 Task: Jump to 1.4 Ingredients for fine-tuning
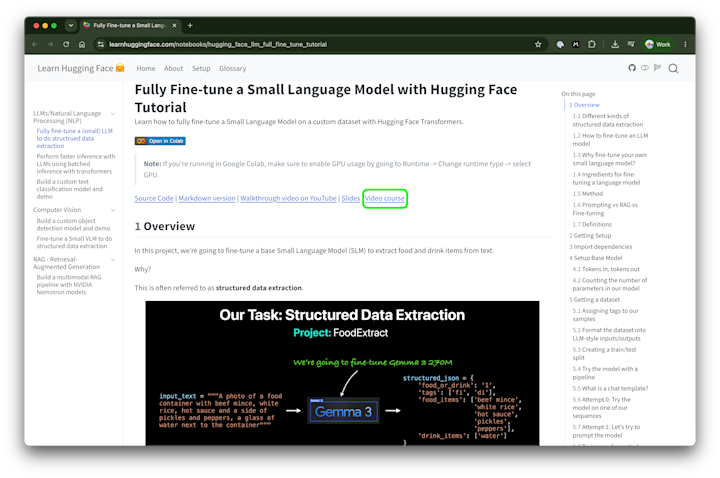click(606, 178)
